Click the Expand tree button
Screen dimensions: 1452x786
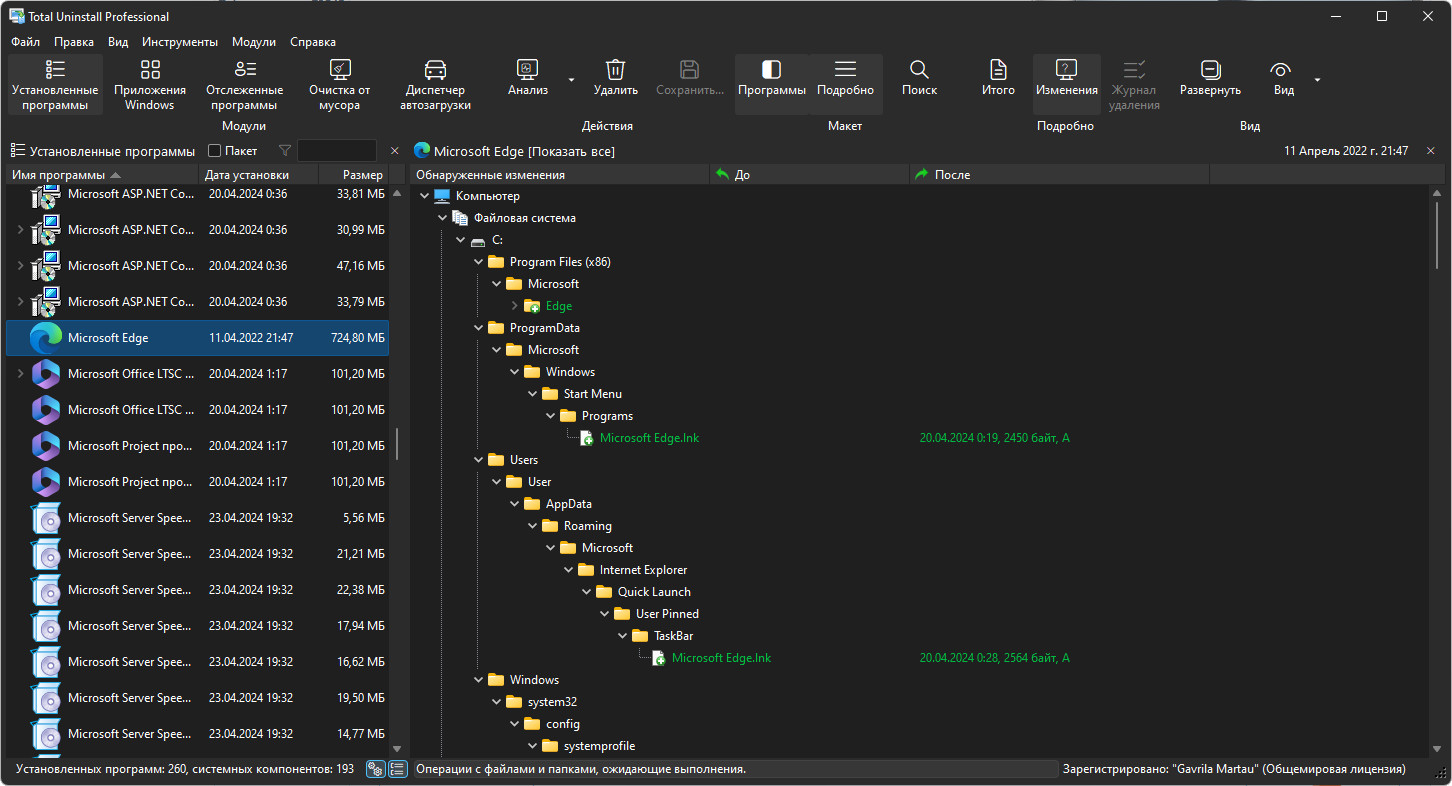1210,79
